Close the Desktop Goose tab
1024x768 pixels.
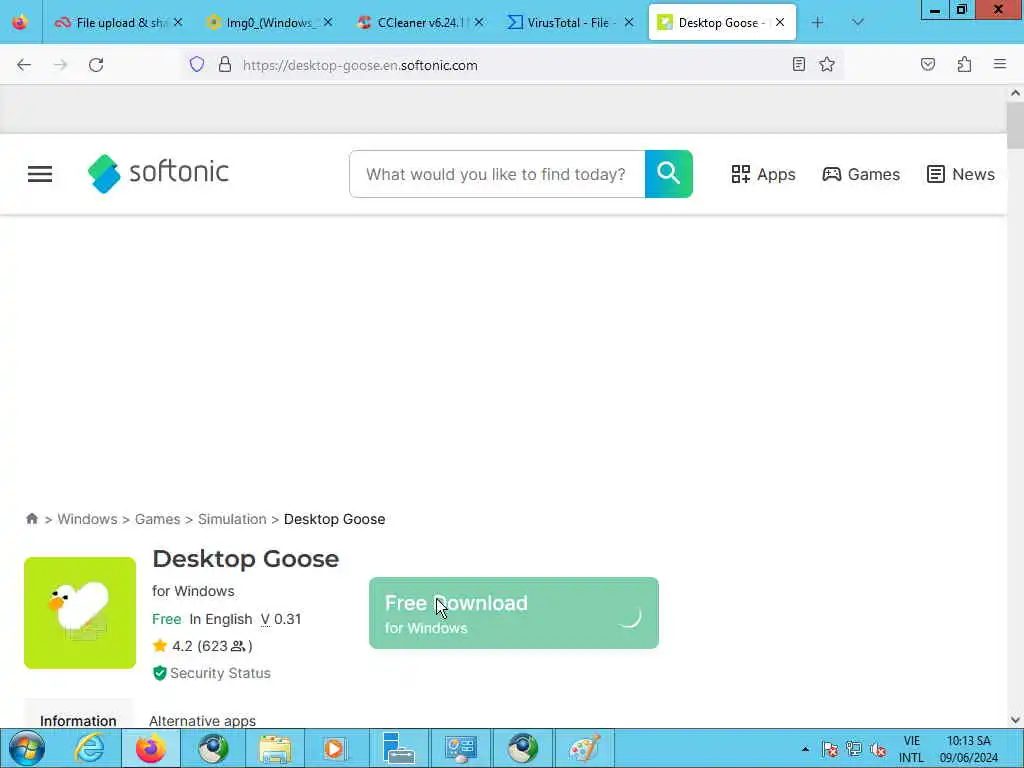click(x=780, y=23)
